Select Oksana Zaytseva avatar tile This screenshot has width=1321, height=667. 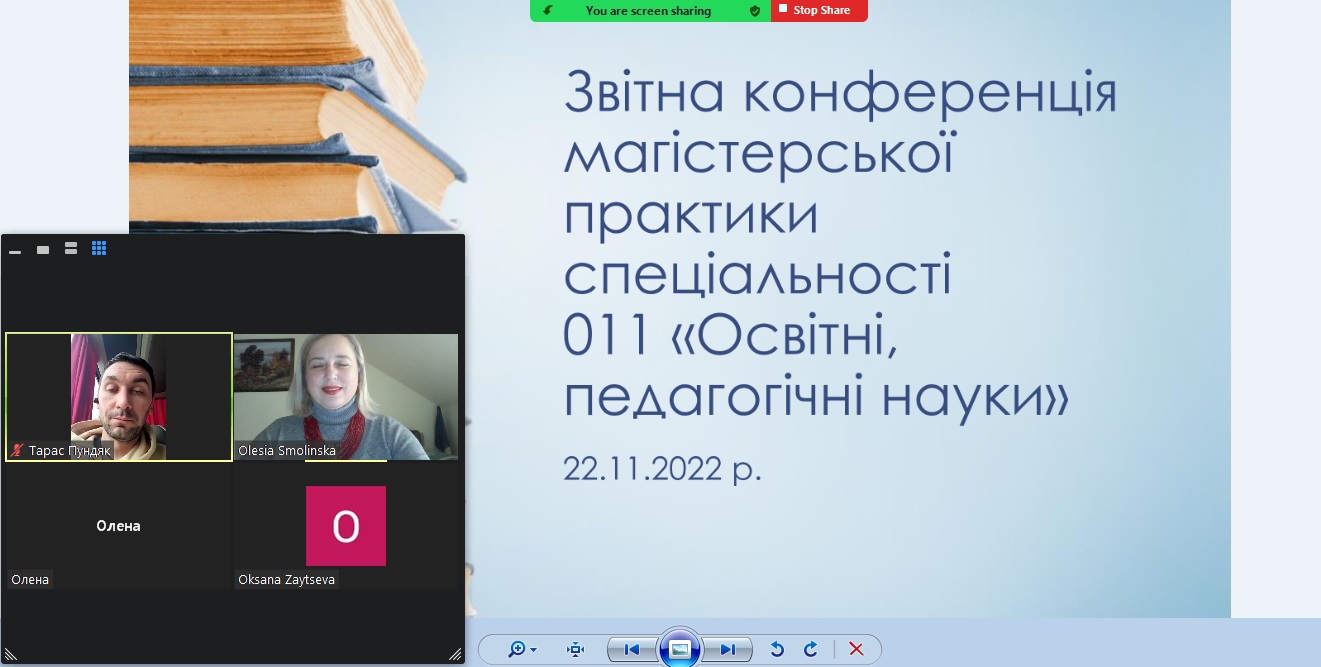(346, 526)
